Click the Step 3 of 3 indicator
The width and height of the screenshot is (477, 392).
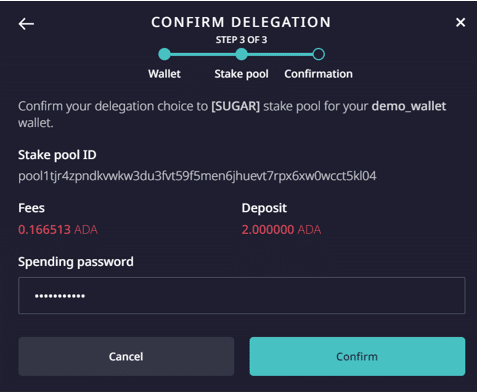[241, 40]
